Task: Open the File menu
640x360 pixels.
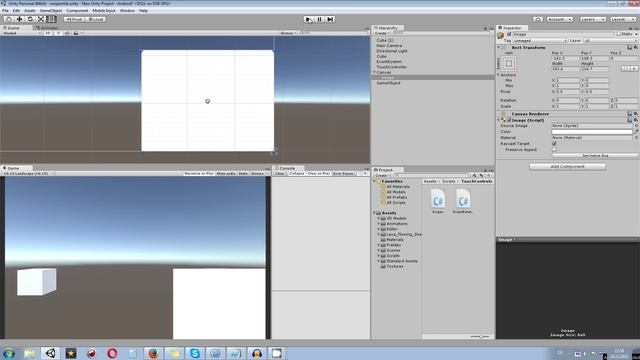Action: point(5,11)
